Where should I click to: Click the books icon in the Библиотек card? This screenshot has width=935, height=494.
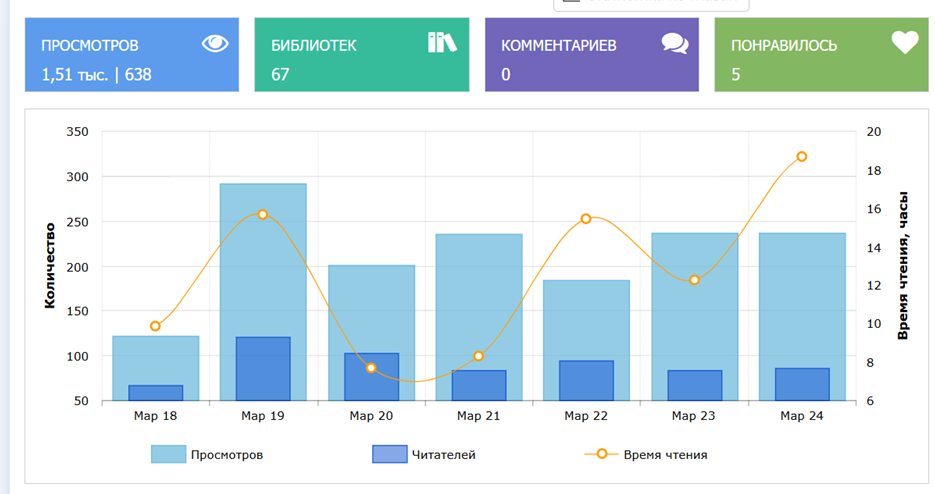pyautogui.click(x=442, y=42)
